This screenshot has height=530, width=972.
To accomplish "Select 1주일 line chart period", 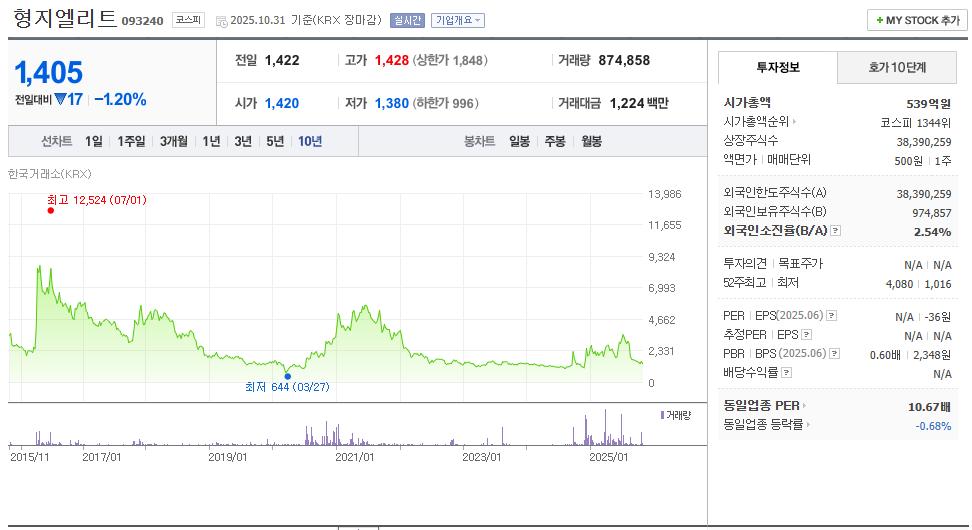I will (x=131, y=141).
